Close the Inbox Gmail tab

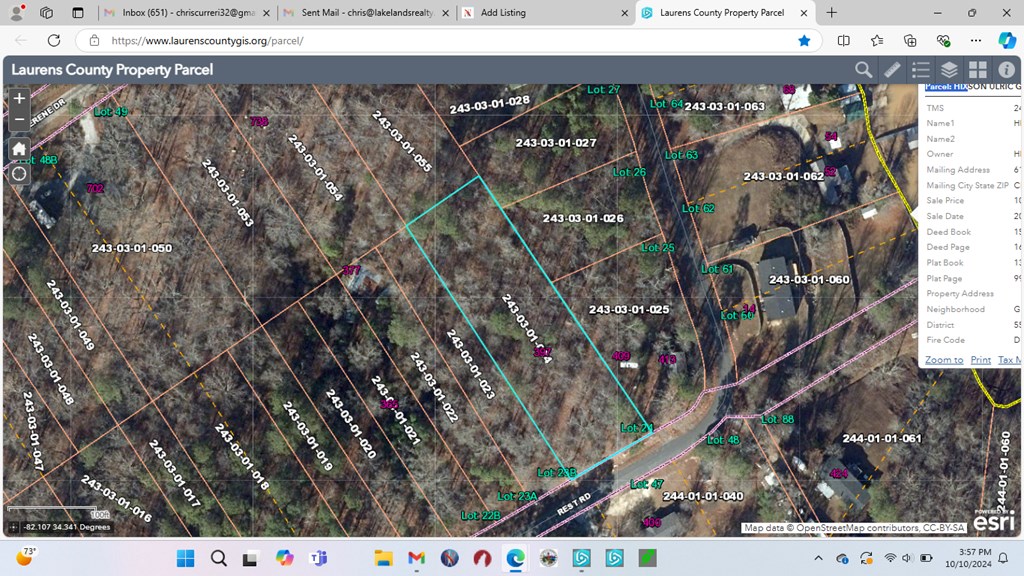point(266,12)
